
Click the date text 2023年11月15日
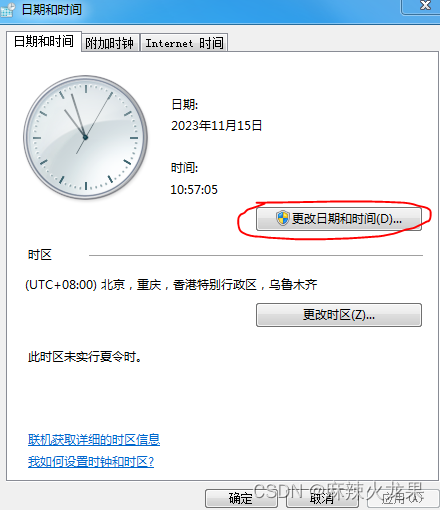[x=217, y=126]
